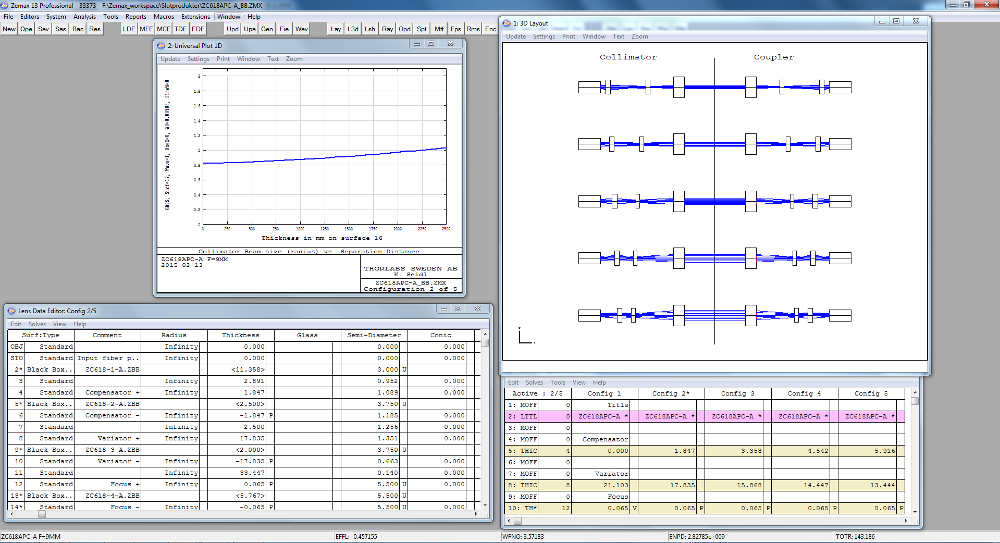1000x543 pixels.
Task: Open Tools menu in Multi-Configuration Editor
Action: [x=558, y=383]
